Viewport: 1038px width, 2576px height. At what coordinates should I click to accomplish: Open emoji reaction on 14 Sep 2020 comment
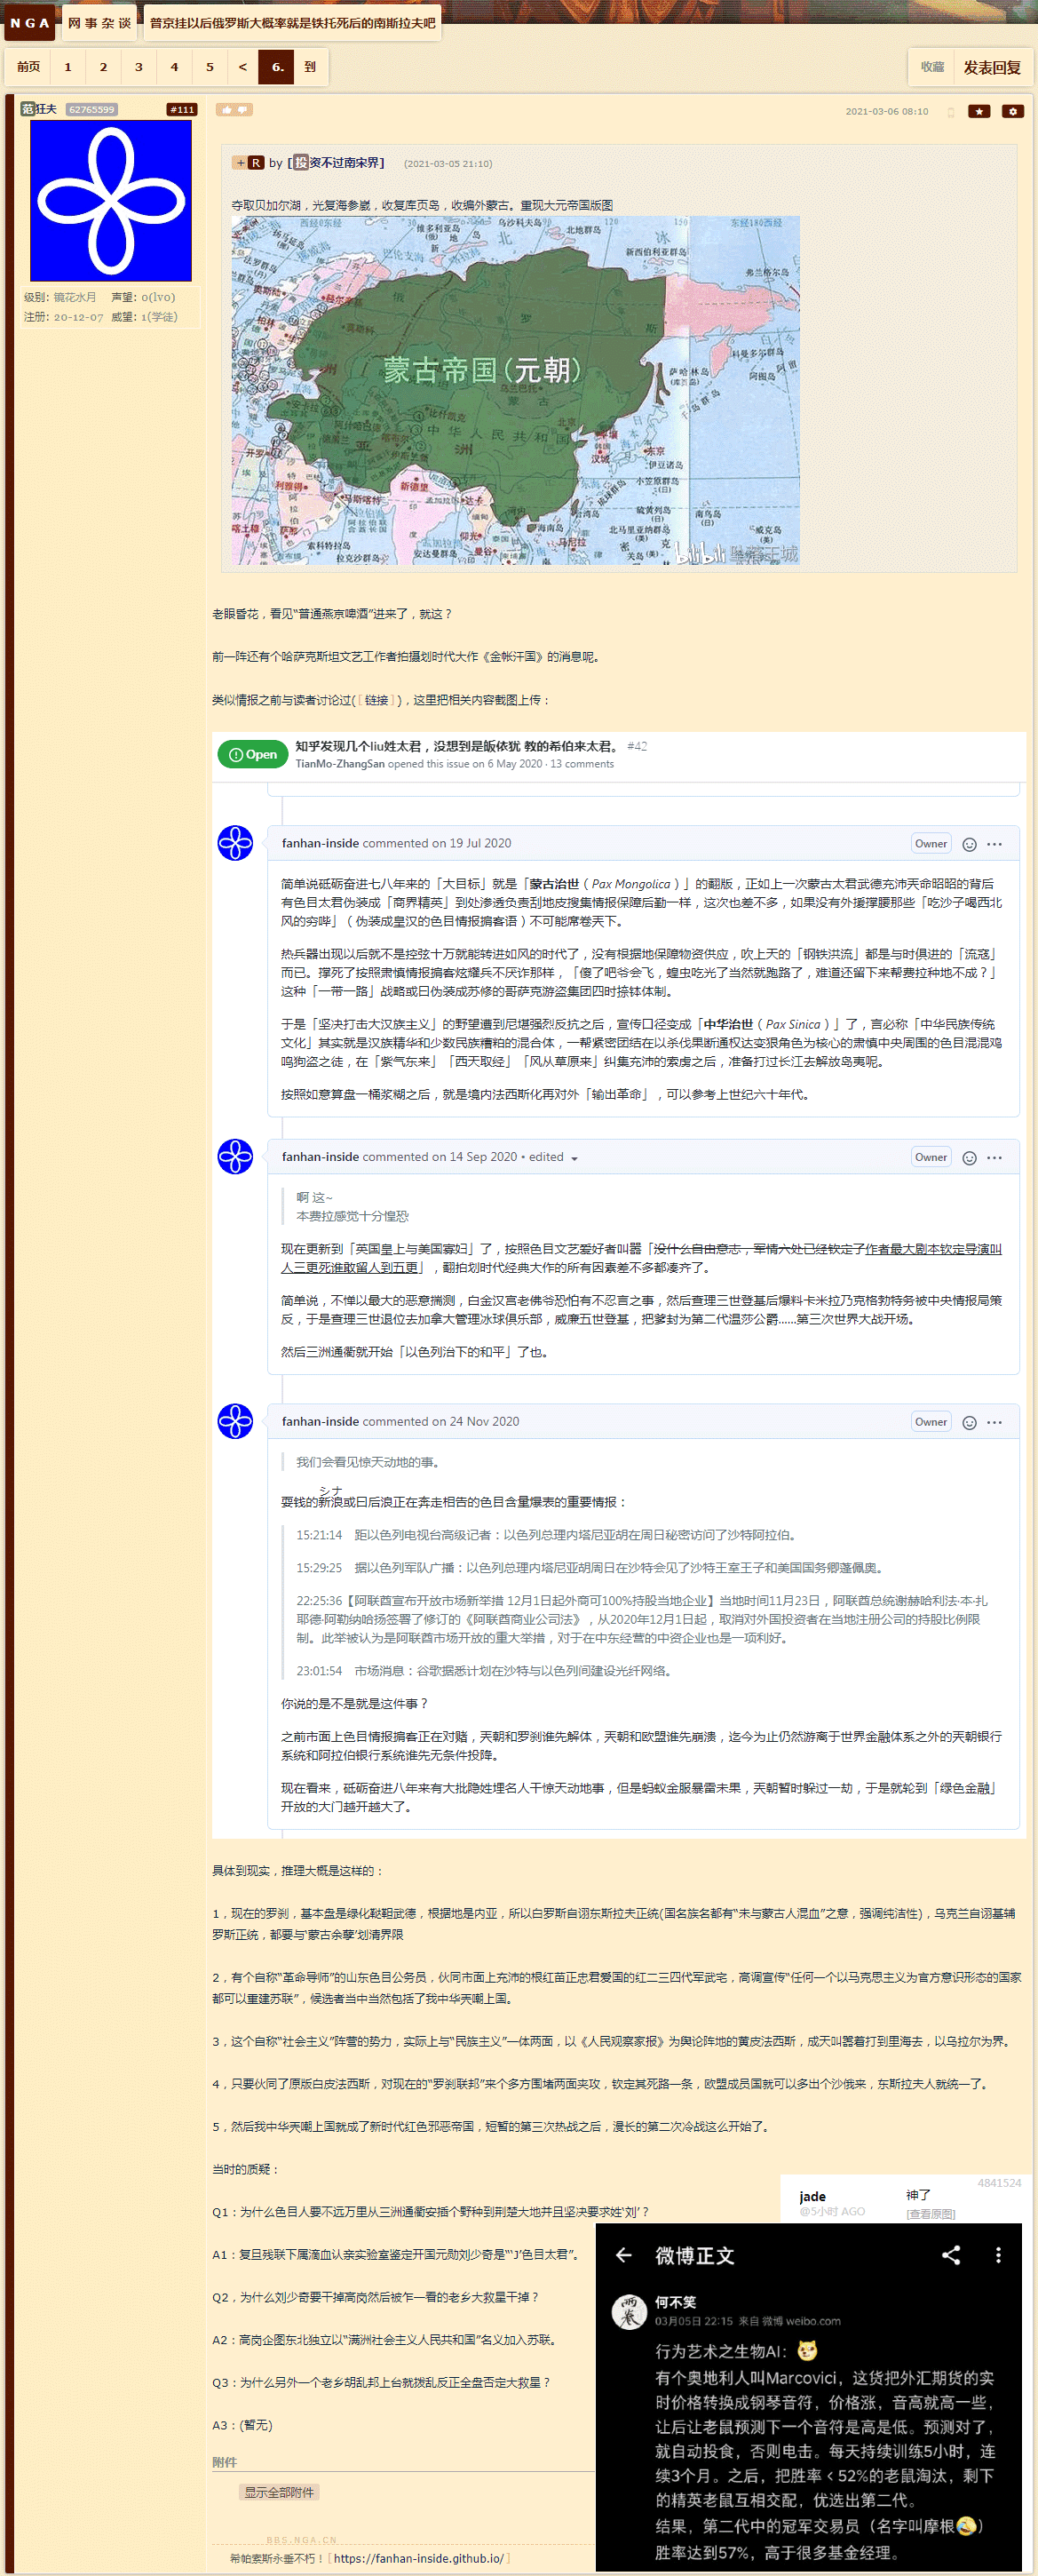(969, 1158)
